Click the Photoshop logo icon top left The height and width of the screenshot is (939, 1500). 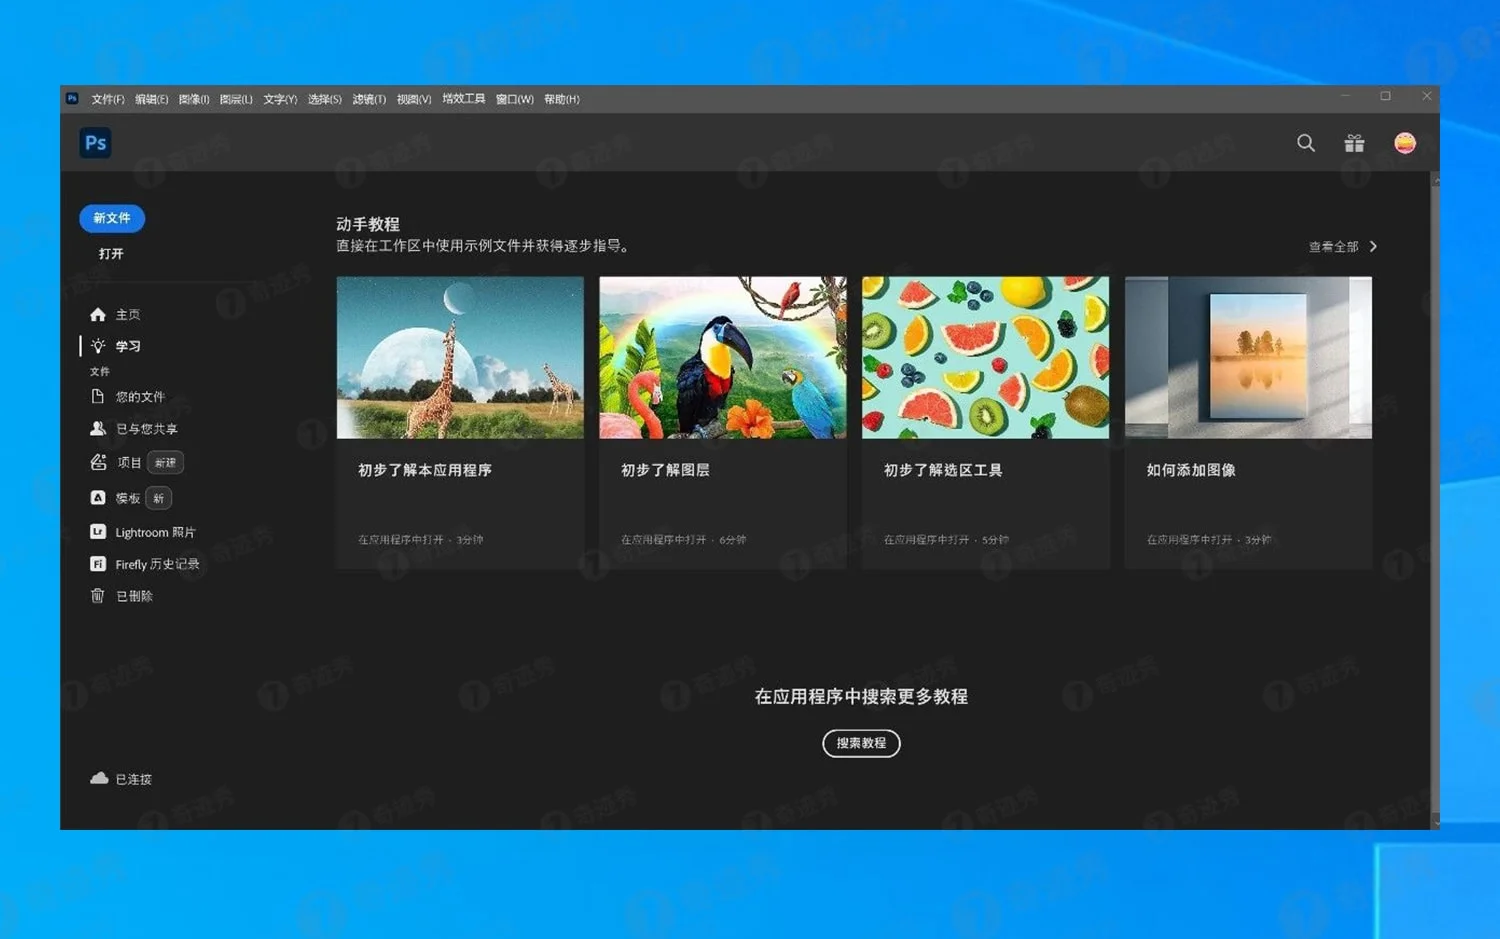[94, 142]
